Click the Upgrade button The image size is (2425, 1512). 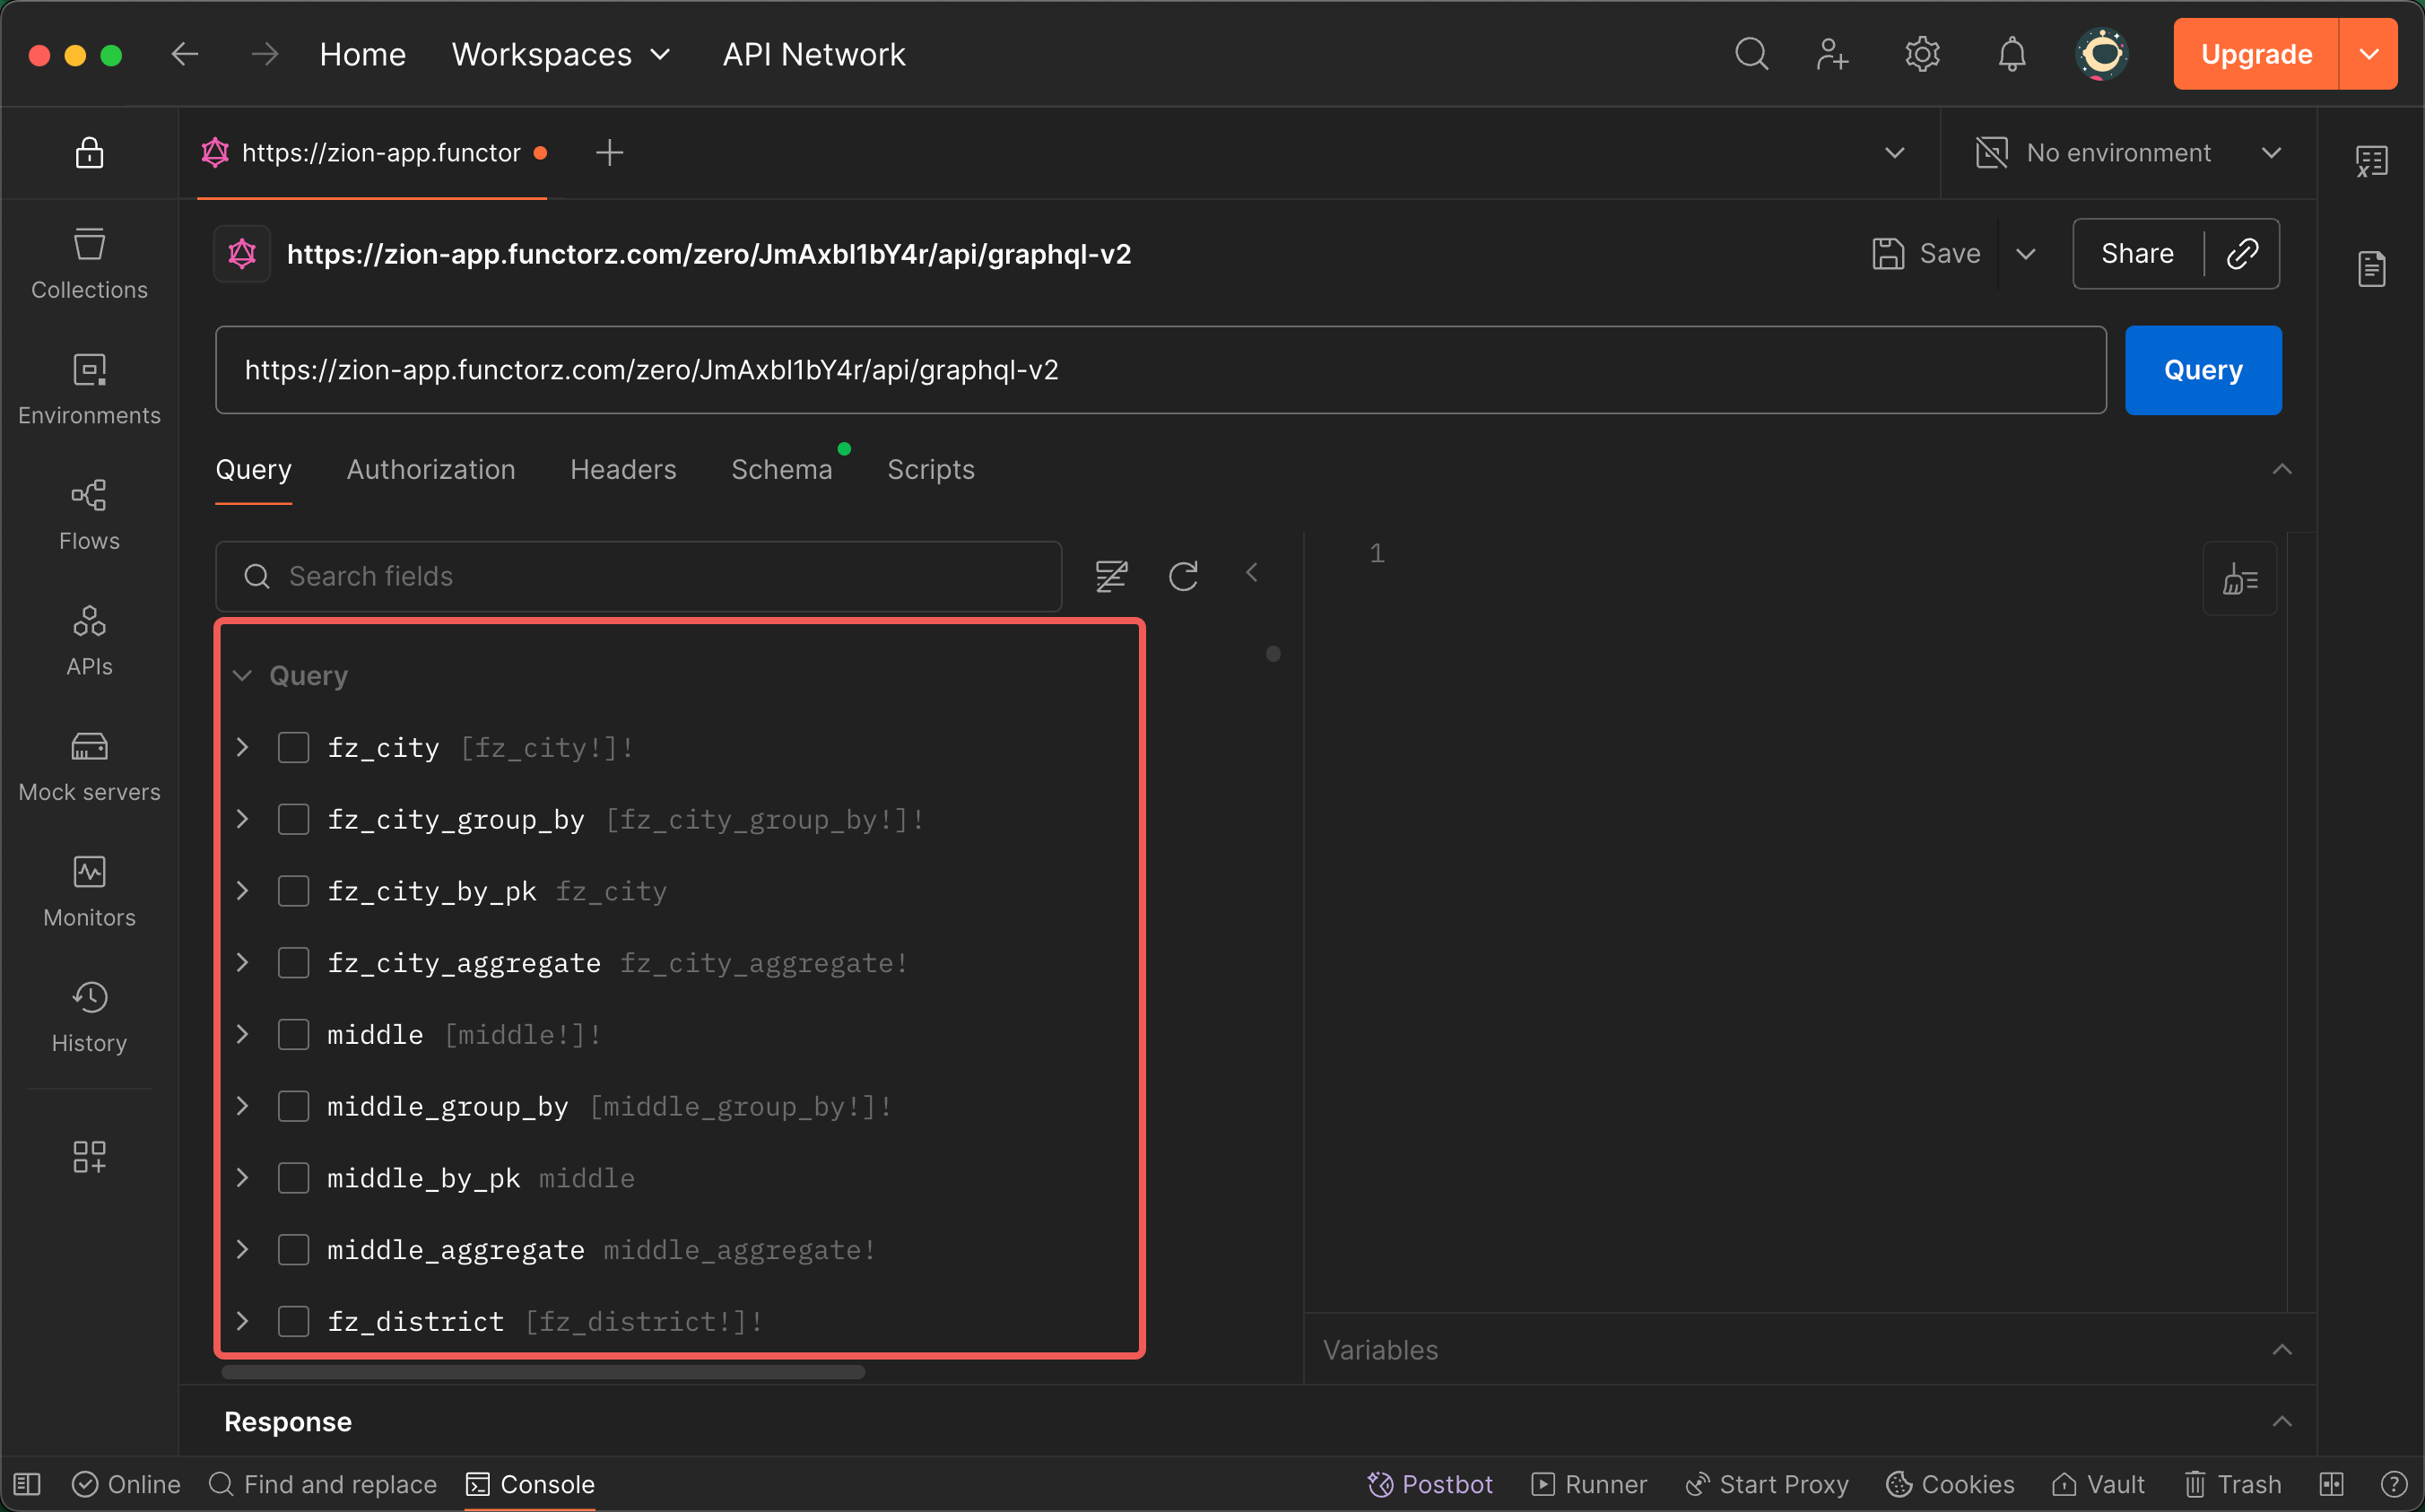pyautogui.click(x=2255, y=54)
